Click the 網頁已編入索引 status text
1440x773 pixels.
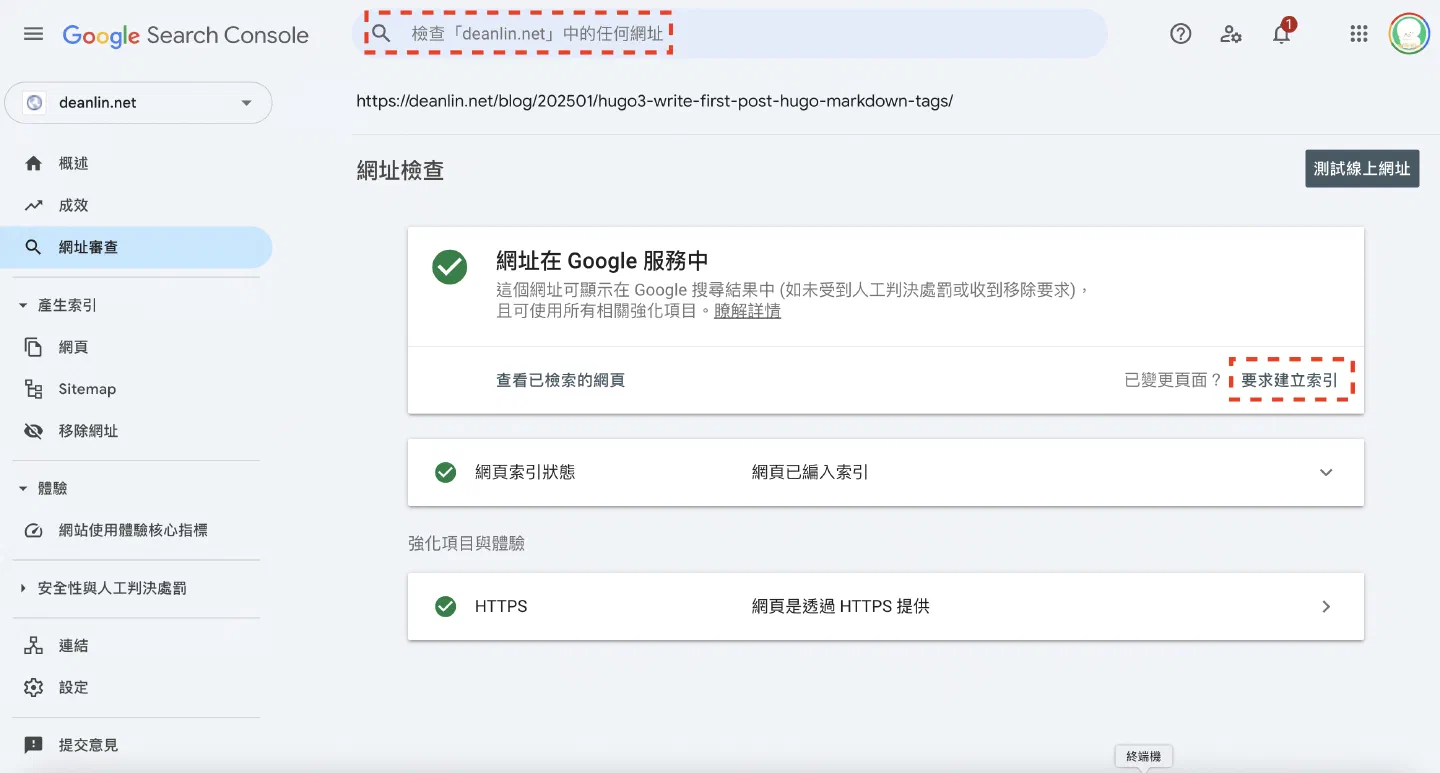810,472
